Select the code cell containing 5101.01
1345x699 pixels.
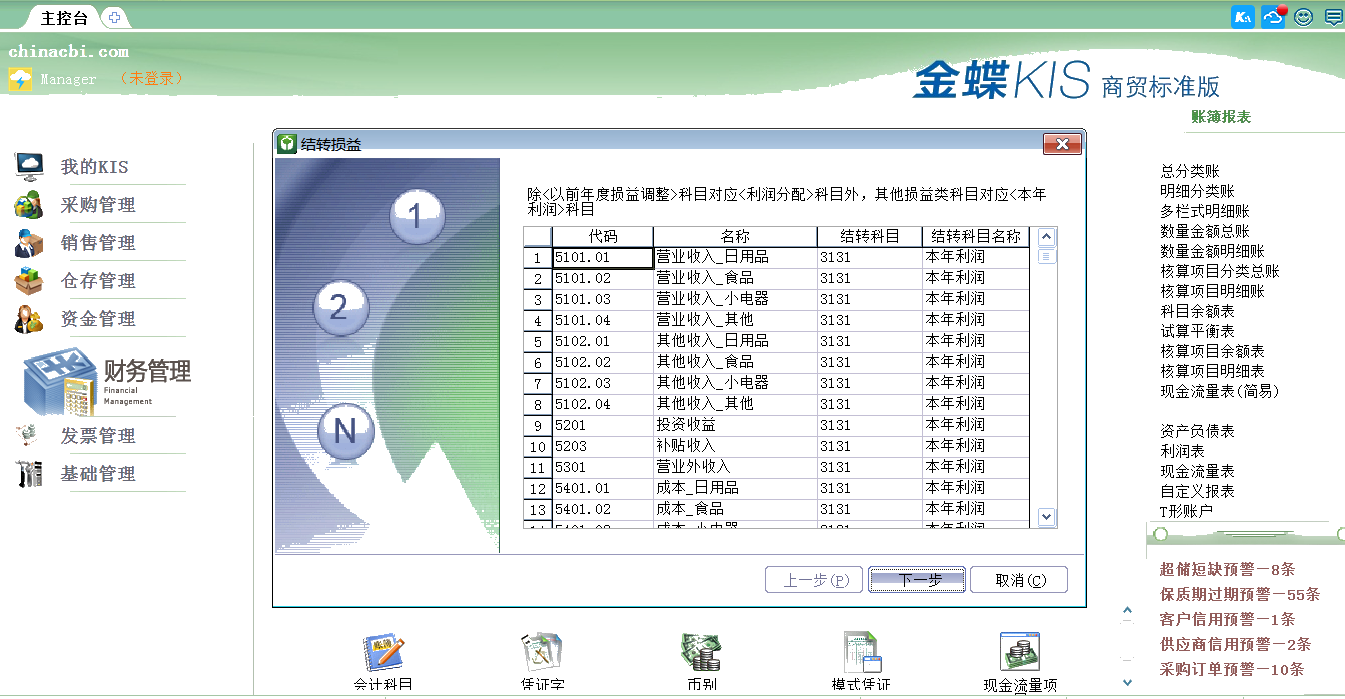coord(600,257)
